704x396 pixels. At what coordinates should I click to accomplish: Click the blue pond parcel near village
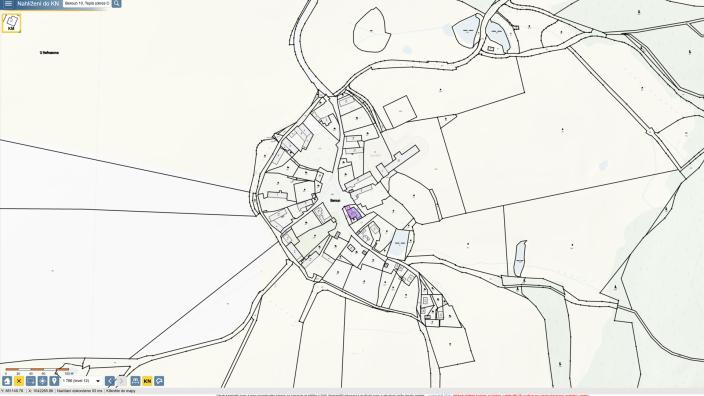[399, 244]
